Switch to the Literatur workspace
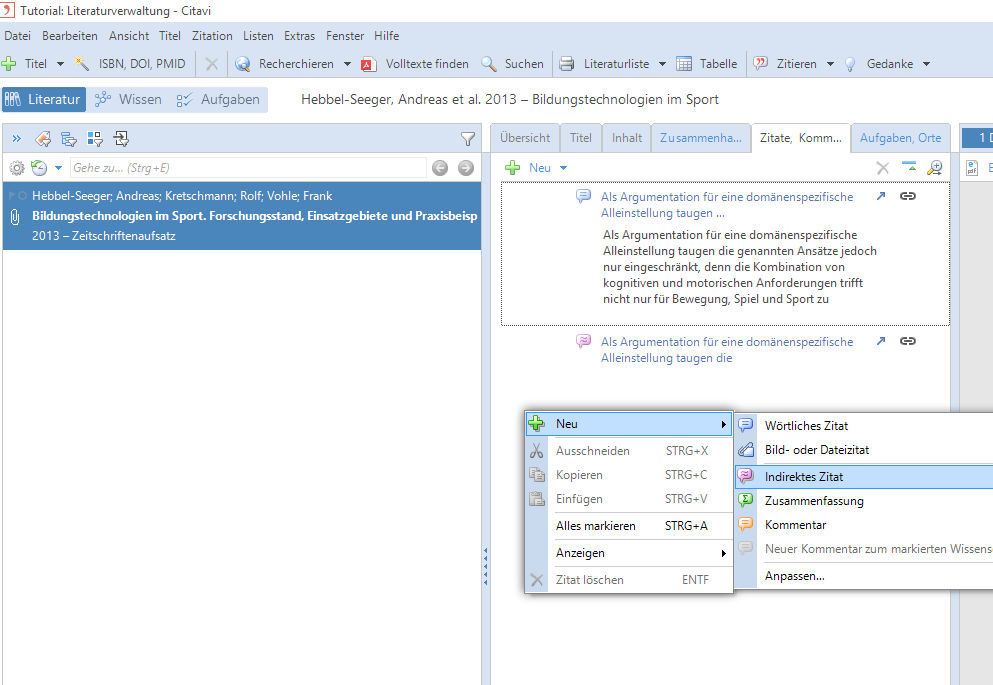 (x=44, y=99)
